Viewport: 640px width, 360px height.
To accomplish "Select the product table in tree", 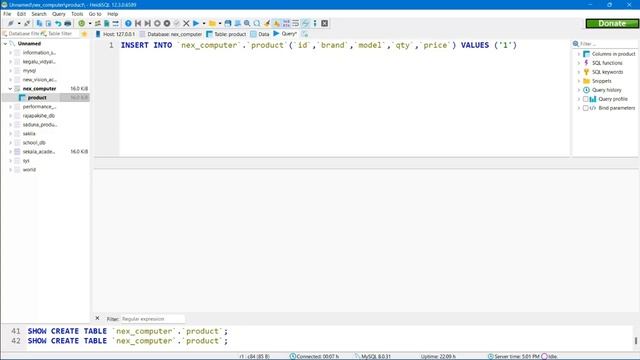I will 37,98.
